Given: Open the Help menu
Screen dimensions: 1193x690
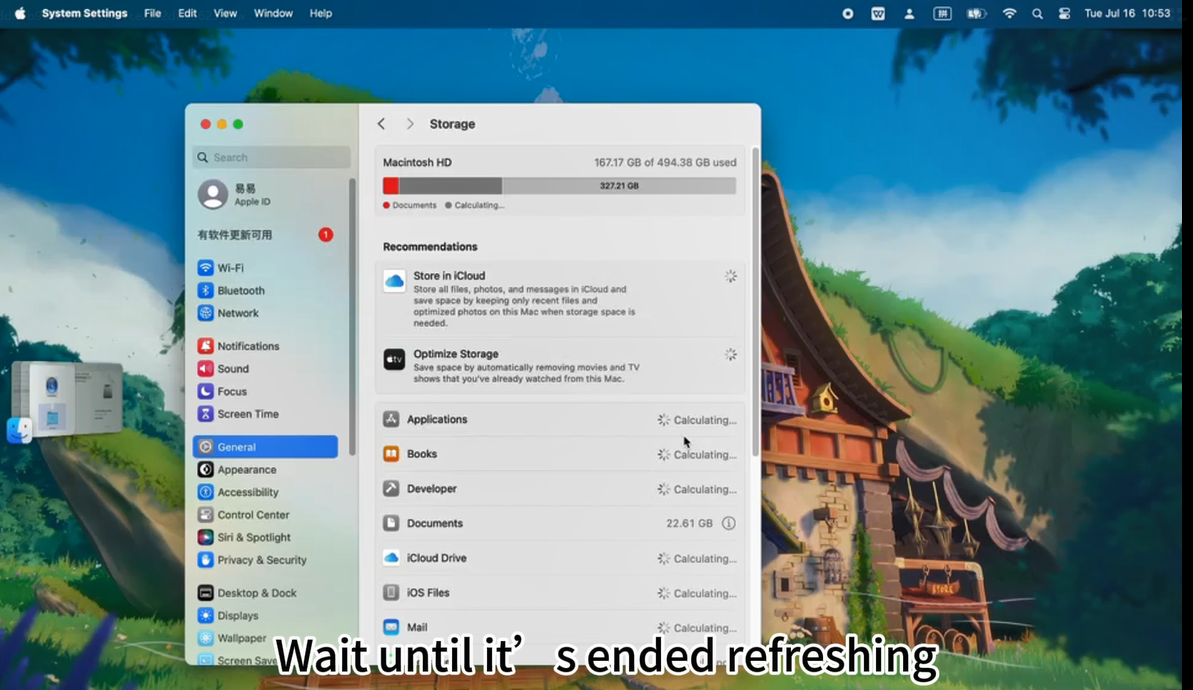Looking at the screenshot, I should pos(321,14).
